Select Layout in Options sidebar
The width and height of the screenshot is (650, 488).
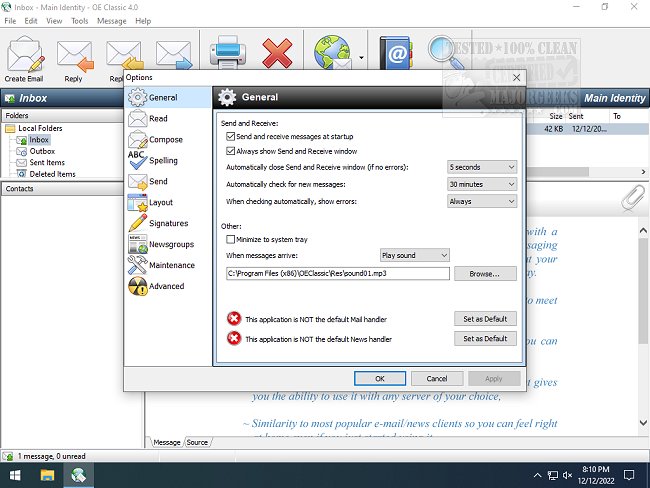click(x=168, y=202)
